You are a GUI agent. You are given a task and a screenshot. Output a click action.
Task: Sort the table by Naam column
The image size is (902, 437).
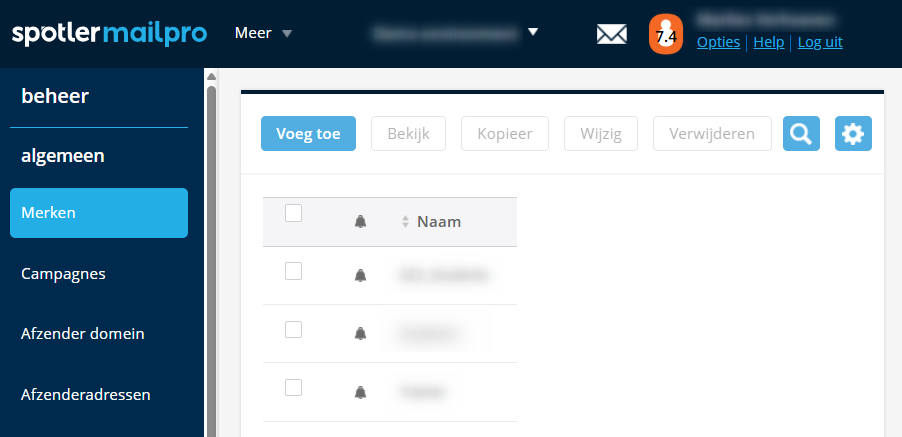click(438, 222)
